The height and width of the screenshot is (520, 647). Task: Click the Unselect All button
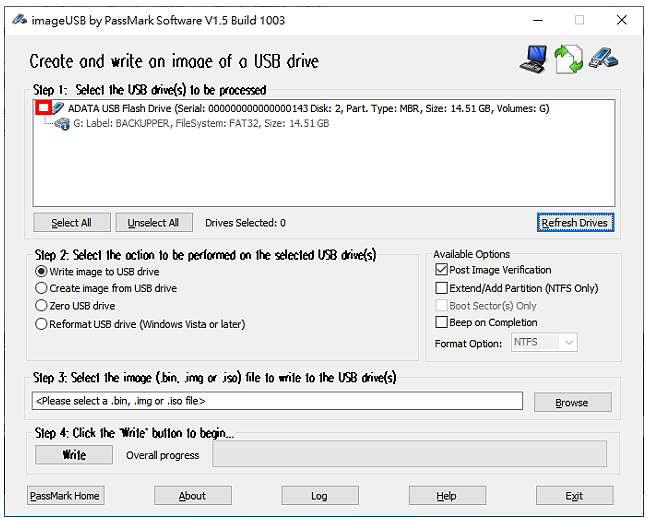pyautogui.click(x=153, y=223)
